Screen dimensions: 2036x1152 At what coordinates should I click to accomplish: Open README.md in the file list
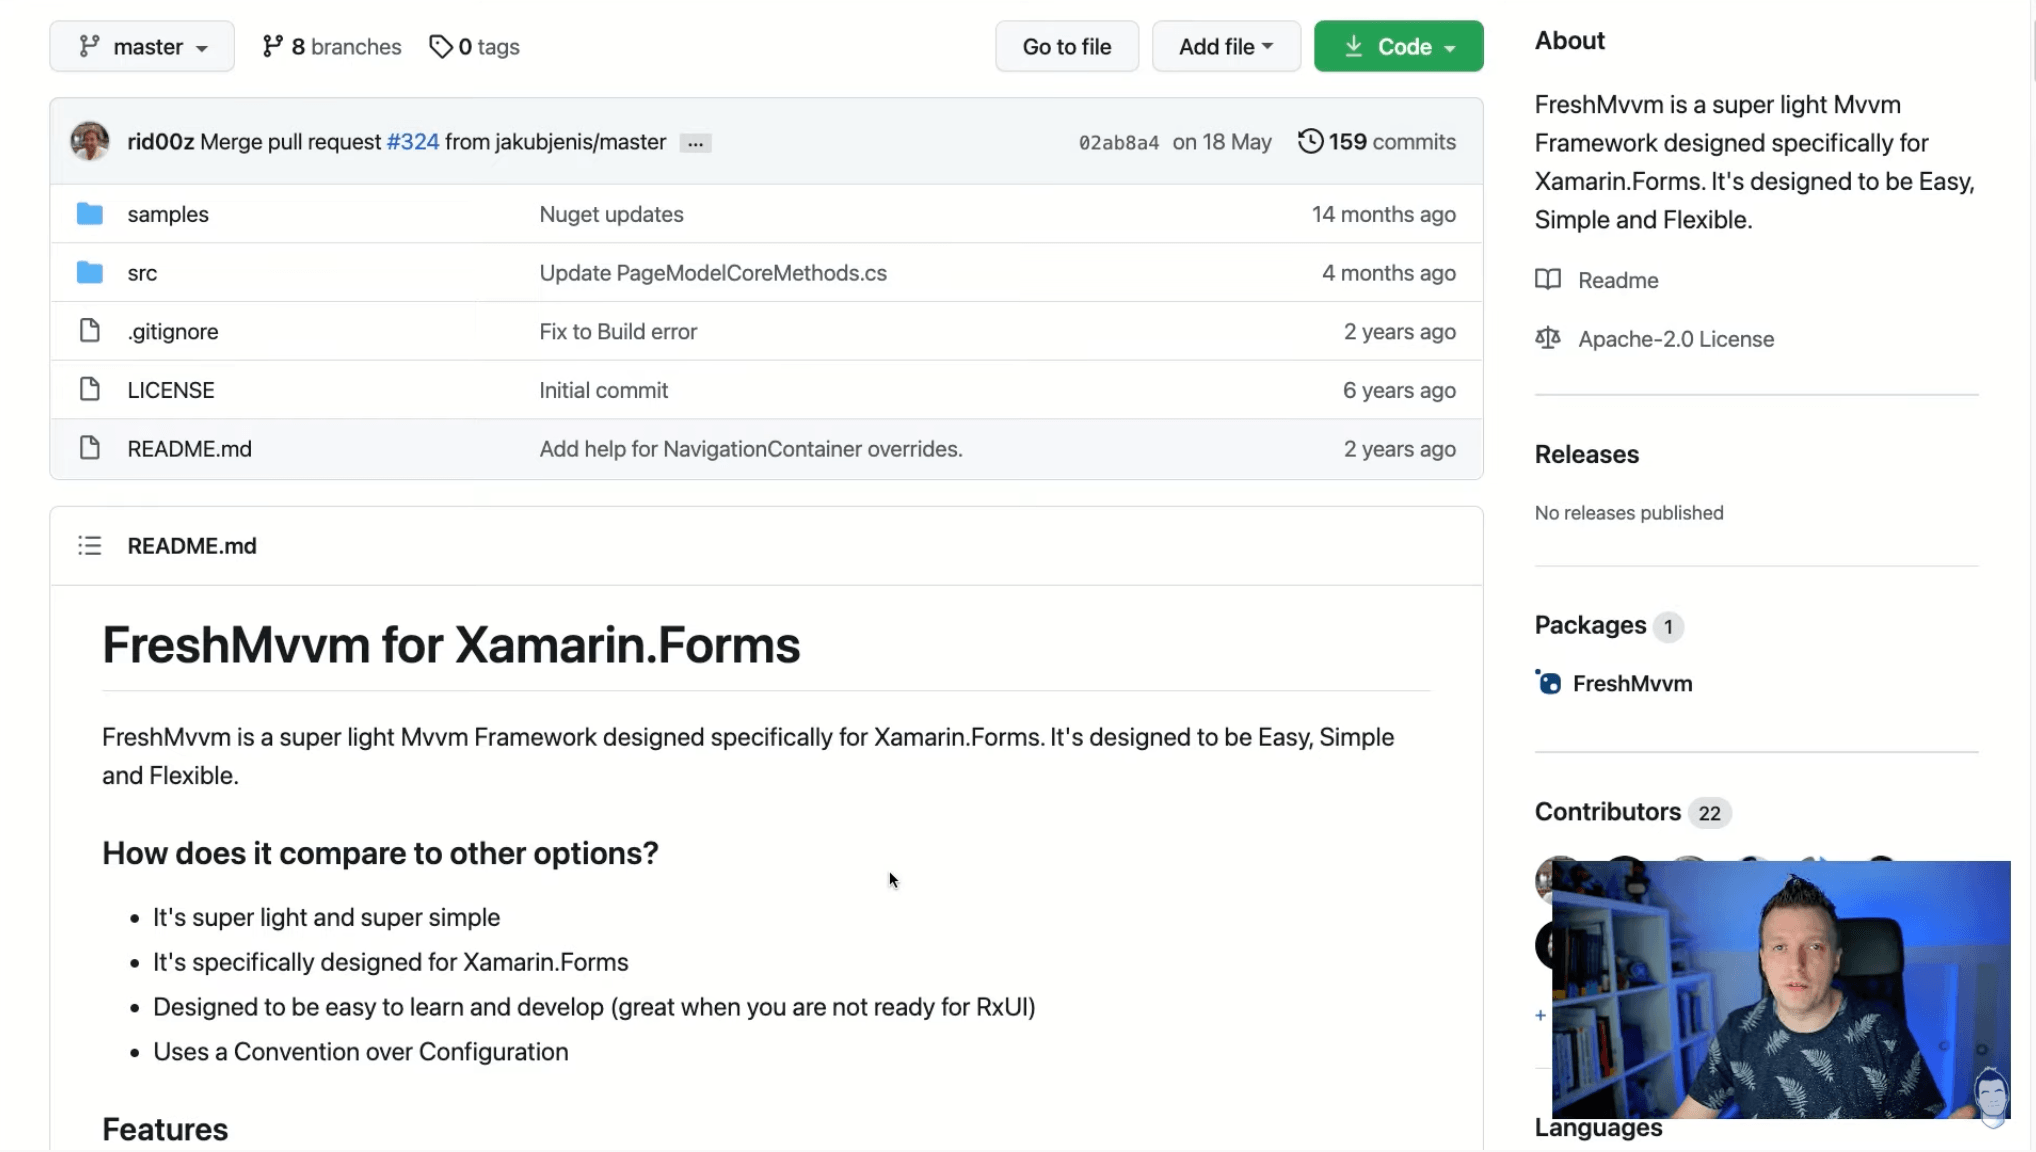tap(190, 449)
